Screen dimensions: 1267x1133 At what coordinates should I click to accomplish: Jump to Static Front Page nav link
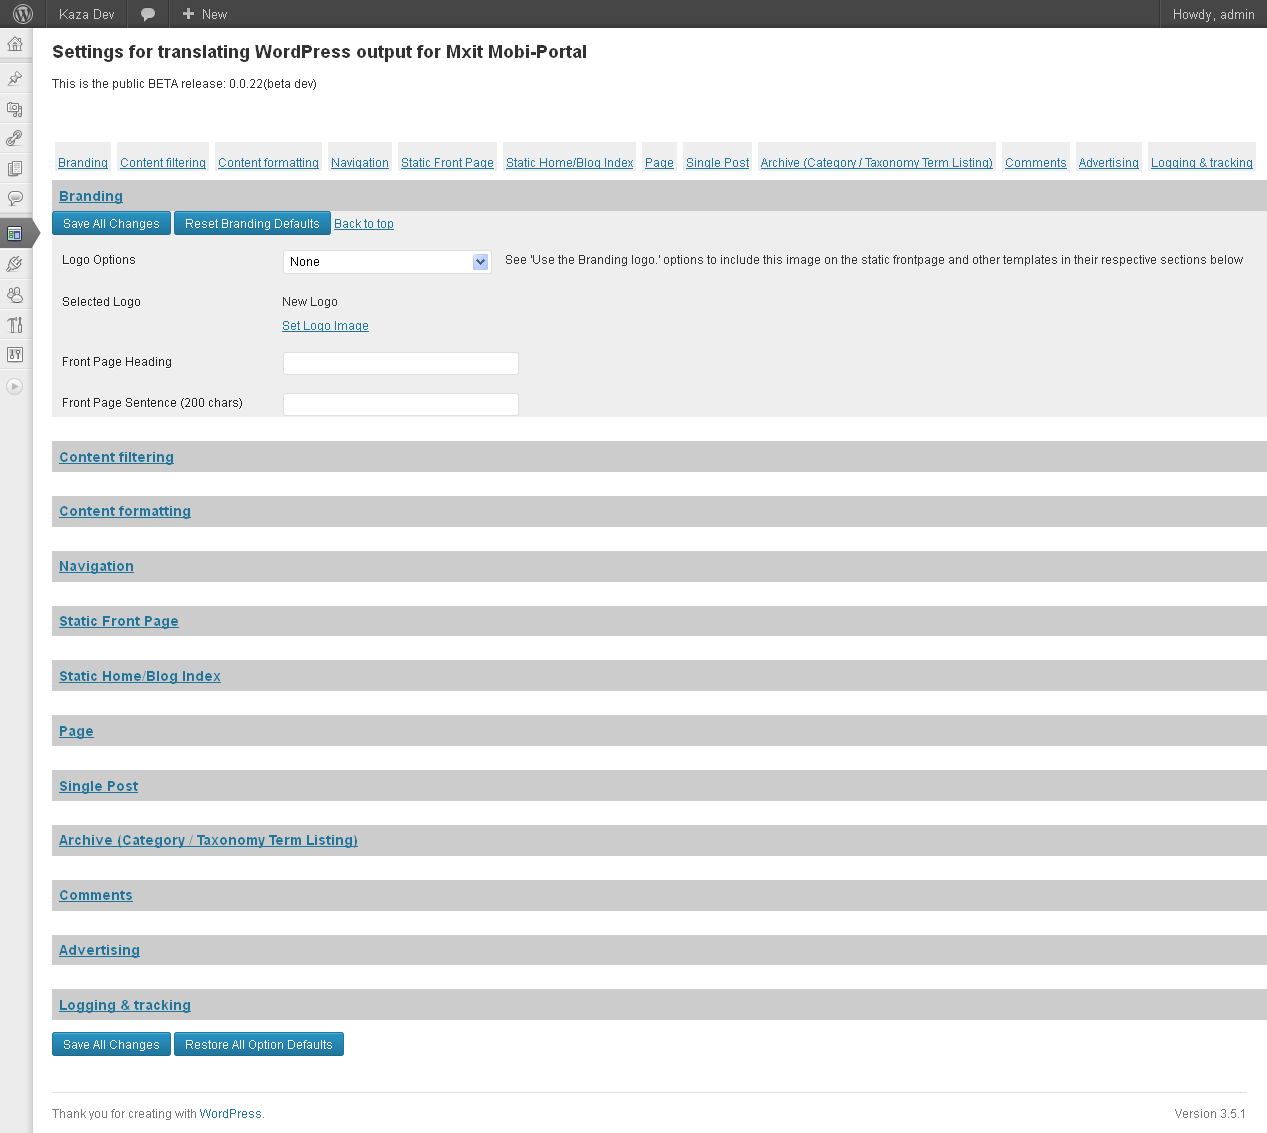tap(447, 163)
